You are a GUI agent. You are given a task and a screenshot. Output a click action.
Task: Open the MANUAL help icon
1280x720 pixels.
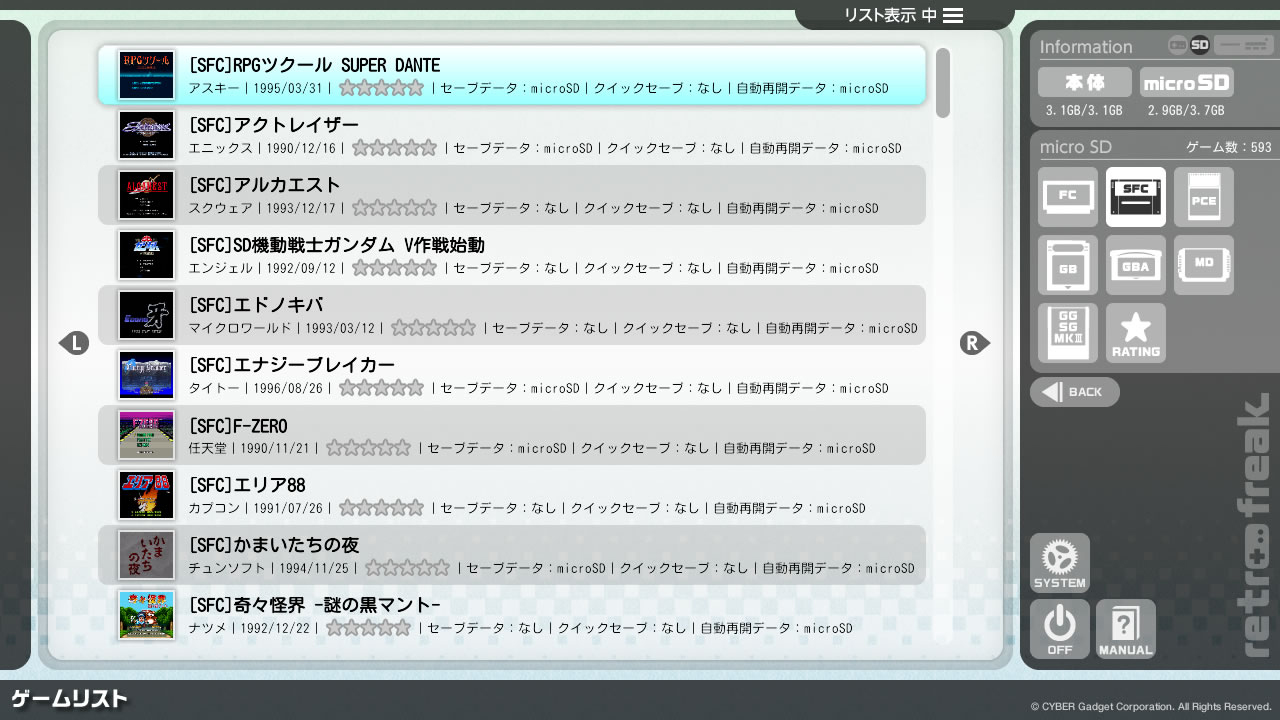point(1126,629)
